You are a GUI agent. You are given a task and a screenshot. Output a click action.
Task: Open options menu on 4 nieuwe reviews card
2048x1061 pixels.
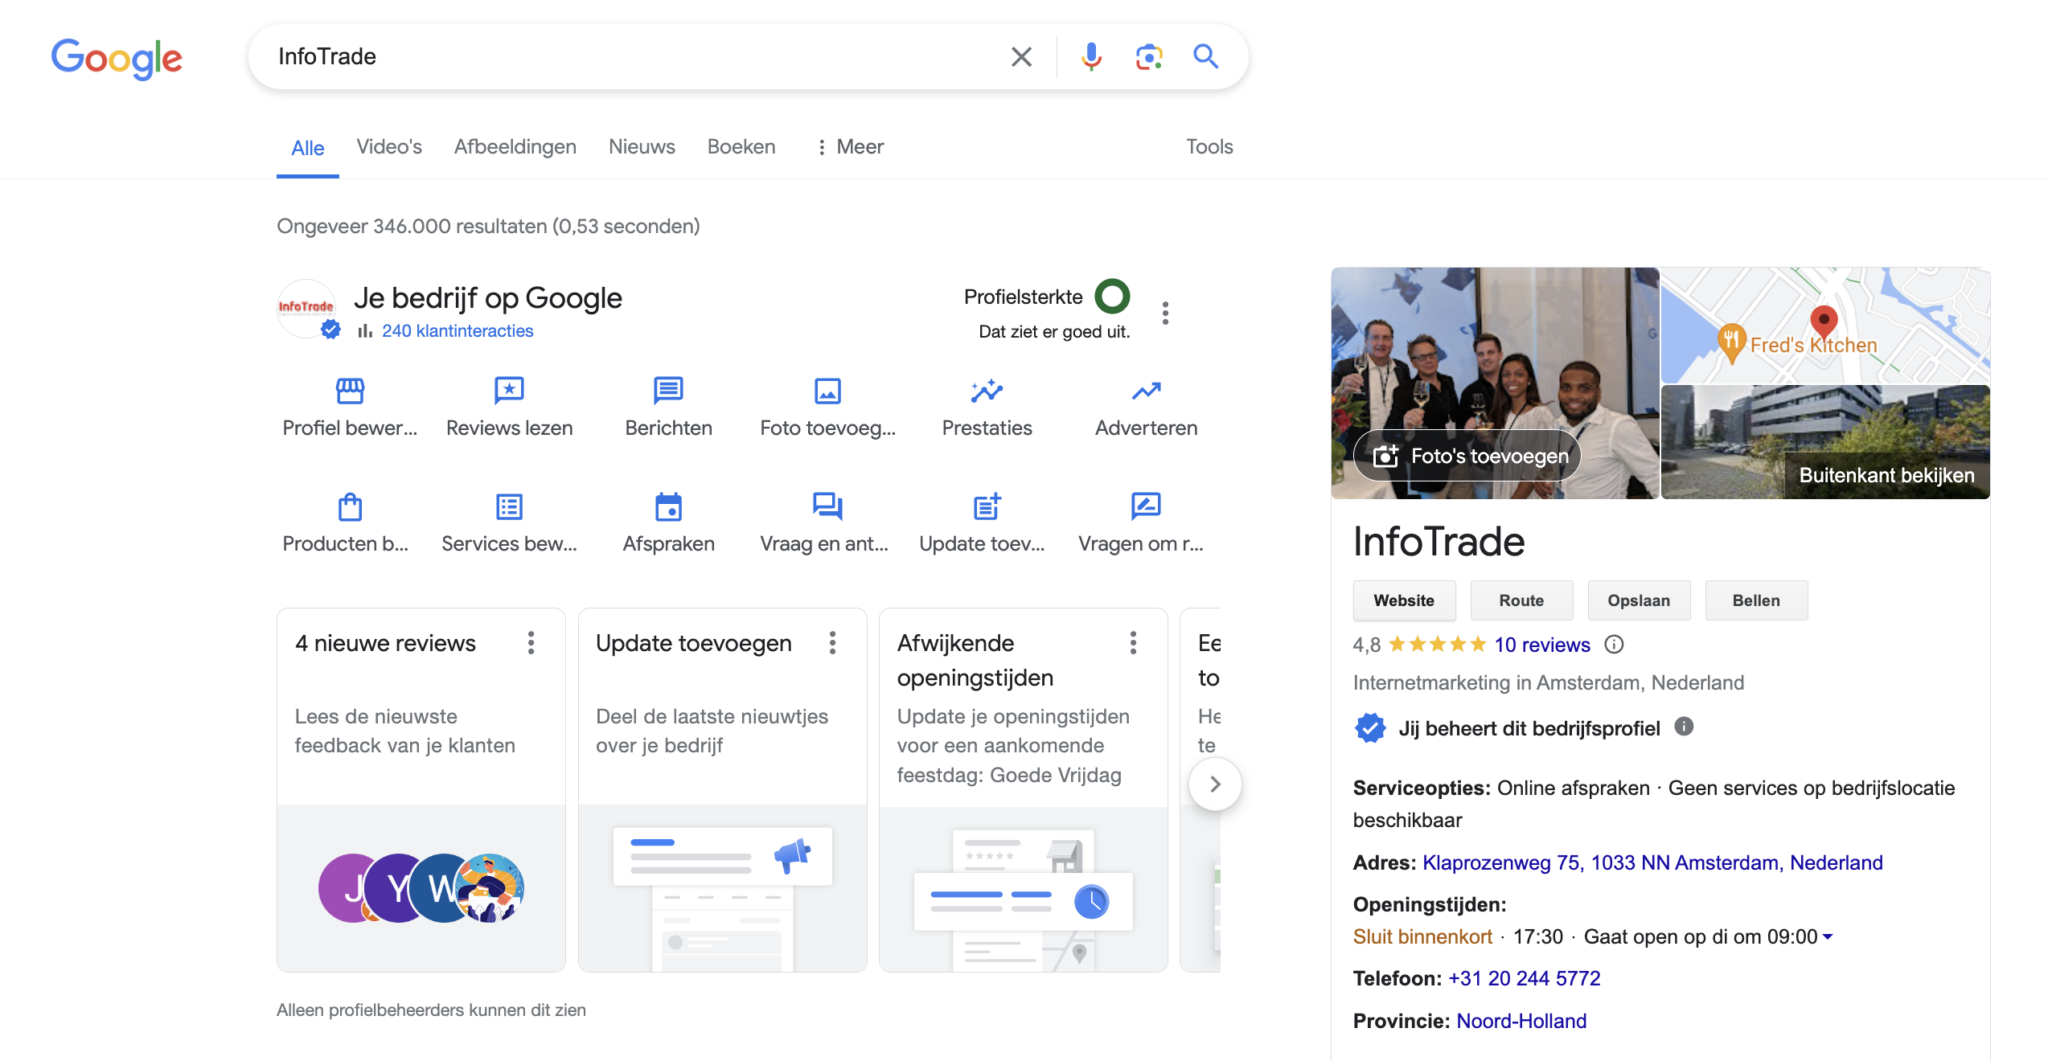pyautogui.click(x=531, y=643)
